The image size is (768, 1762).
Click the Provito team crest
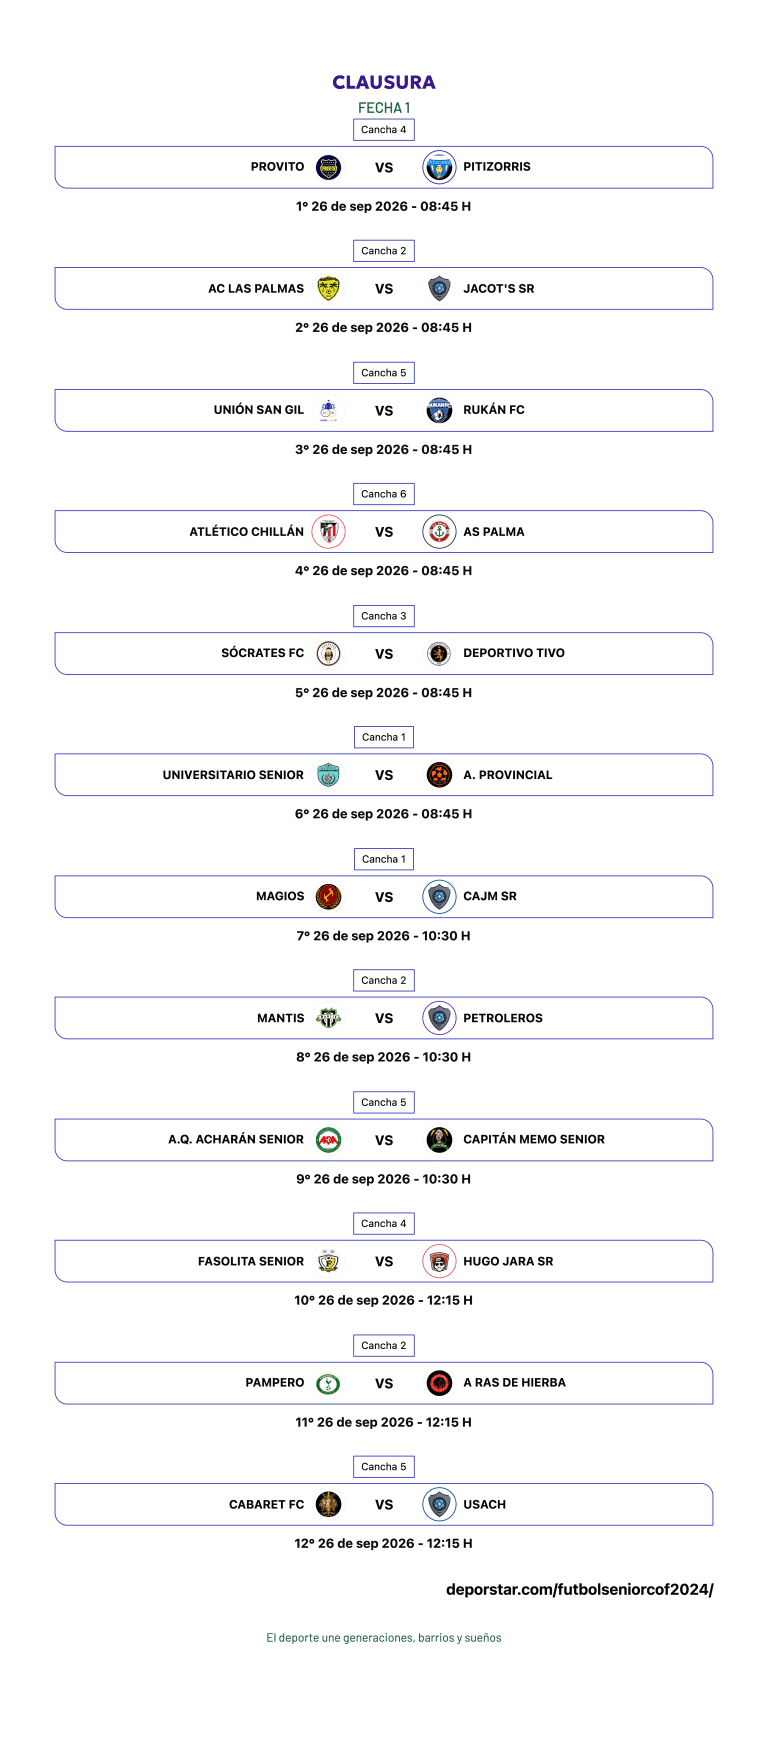328,167
